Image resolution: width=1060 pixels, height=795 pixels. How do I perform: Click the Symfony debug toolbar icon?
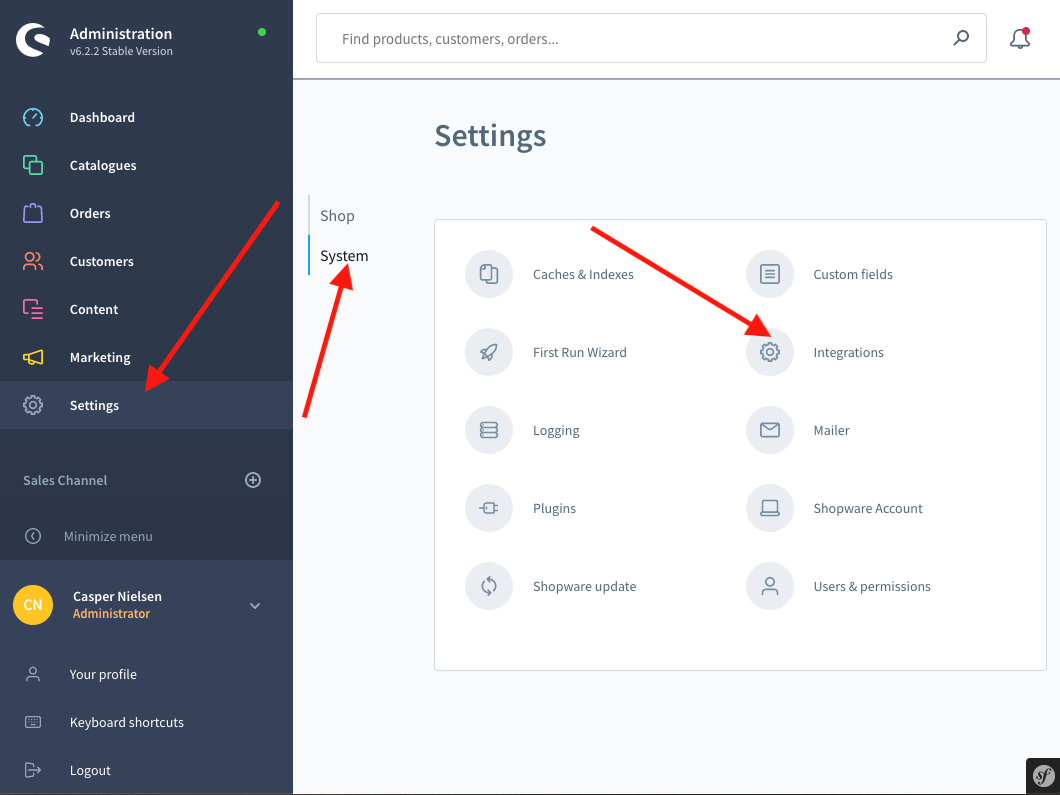coord(1043,775)
